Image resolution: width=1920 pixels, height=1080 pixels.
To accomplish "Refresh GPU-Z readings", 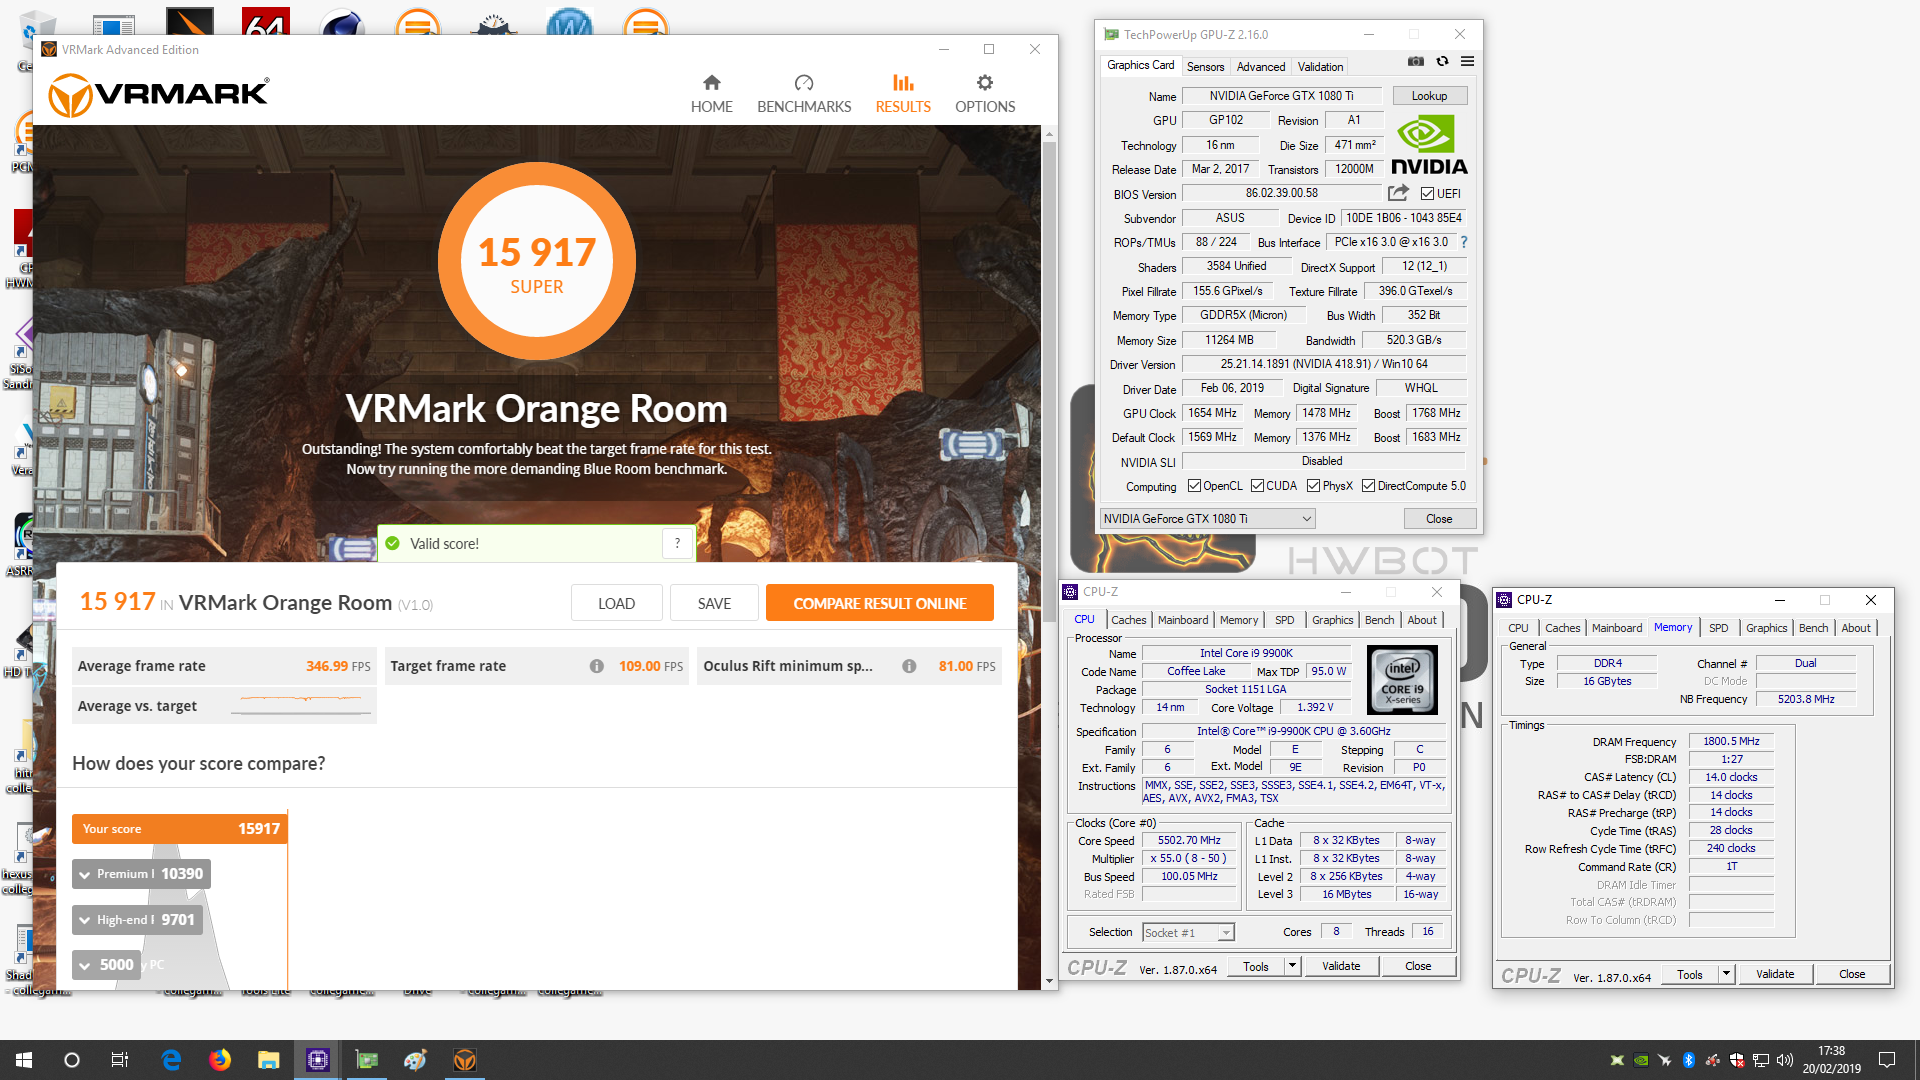I will click(1442, 62).
